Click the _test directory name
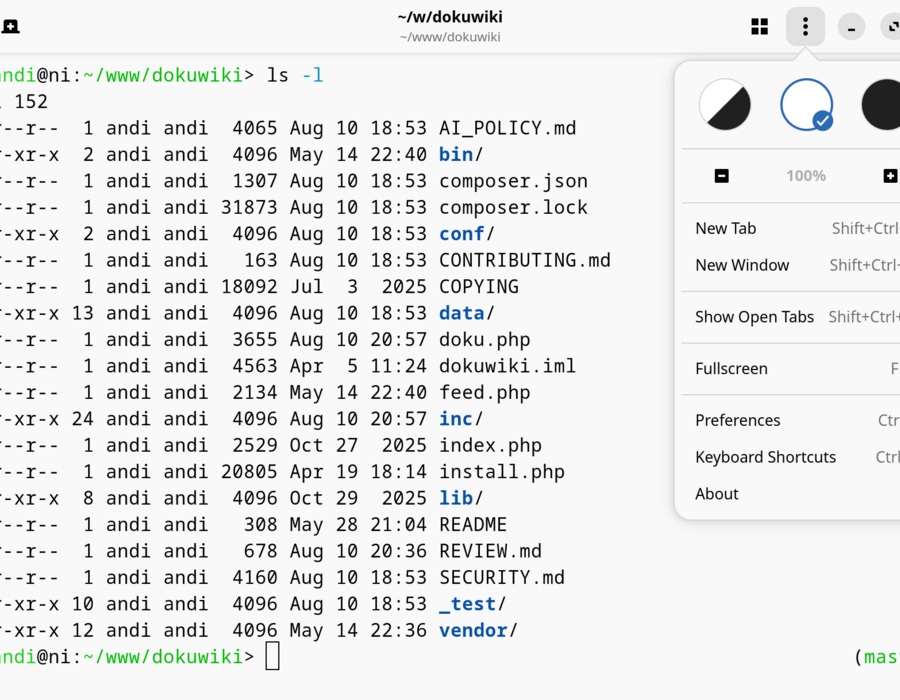 [467, 603]
